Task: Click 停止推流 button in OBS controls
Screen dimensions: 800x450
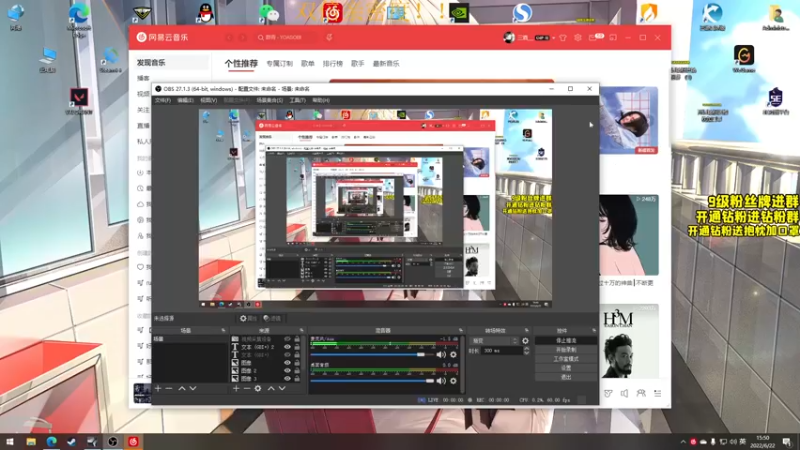Action: click(566, 340)
